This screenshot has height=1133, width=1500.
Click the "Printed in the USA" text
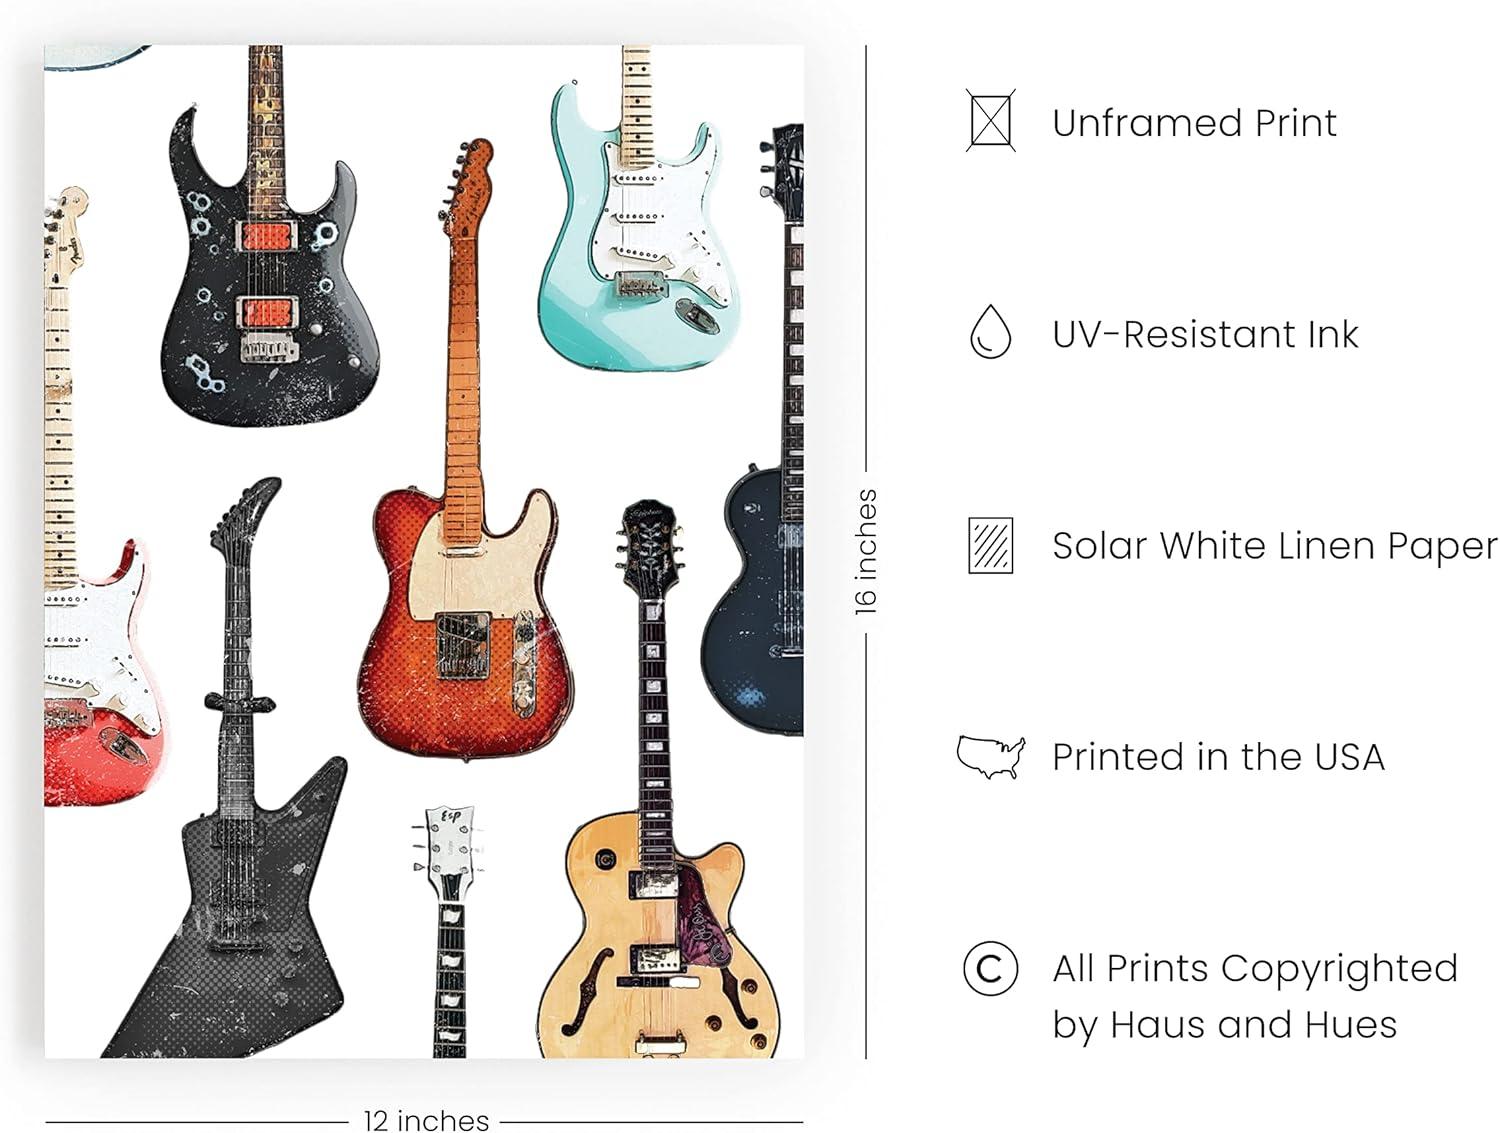coord(1218,757)
